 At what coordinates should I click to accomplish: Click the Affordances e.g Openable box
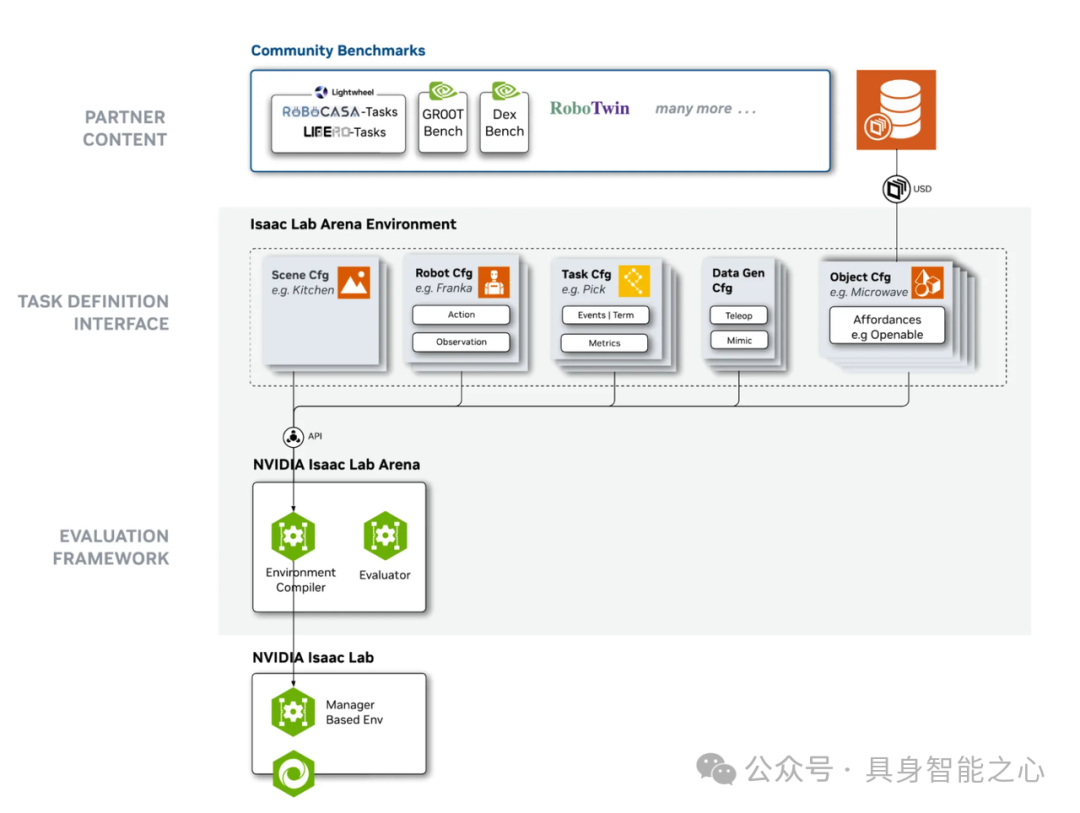tap(887, 326)
